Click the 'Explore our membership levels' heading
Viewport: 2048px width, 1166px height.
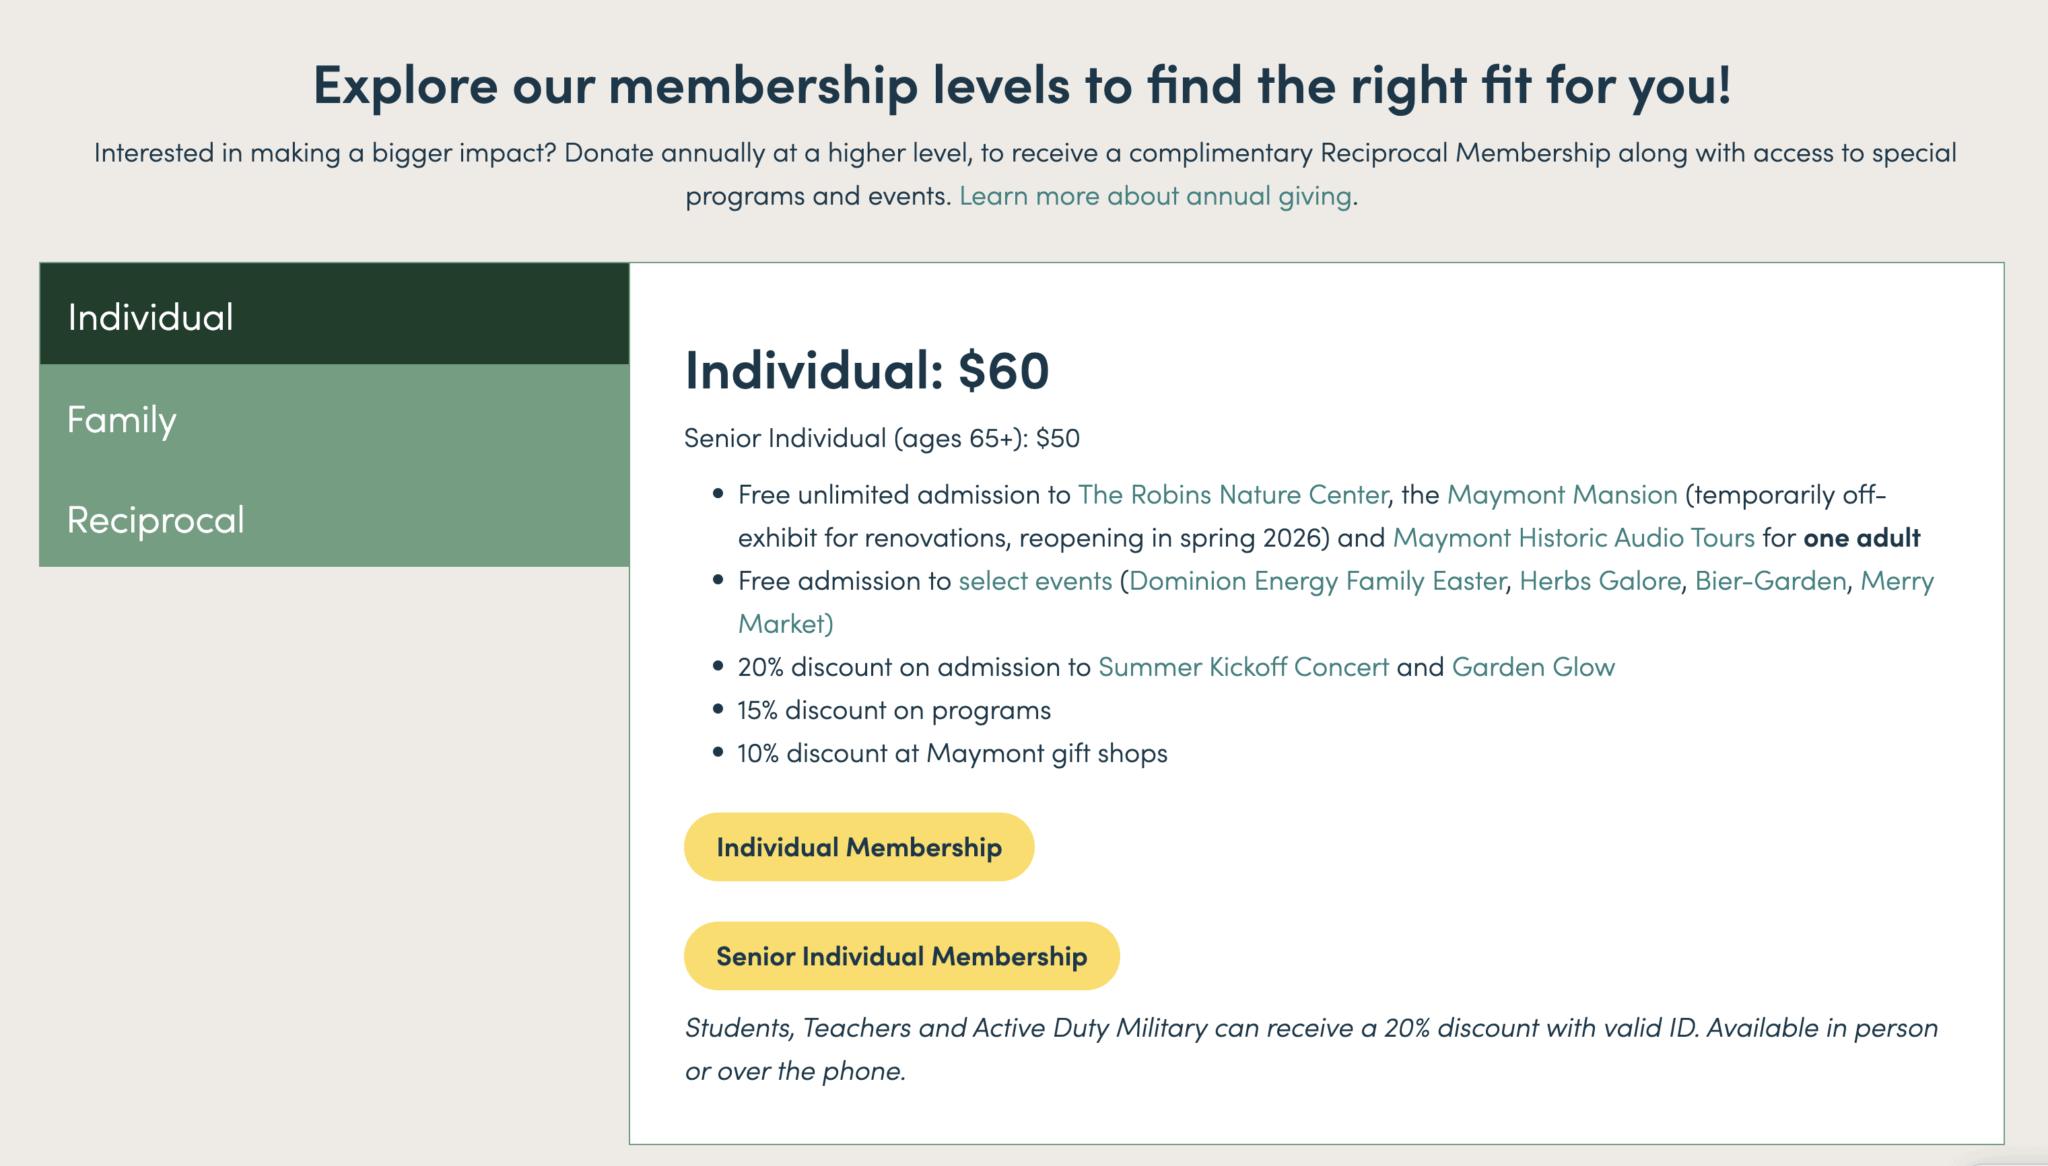pos(1022,85)
